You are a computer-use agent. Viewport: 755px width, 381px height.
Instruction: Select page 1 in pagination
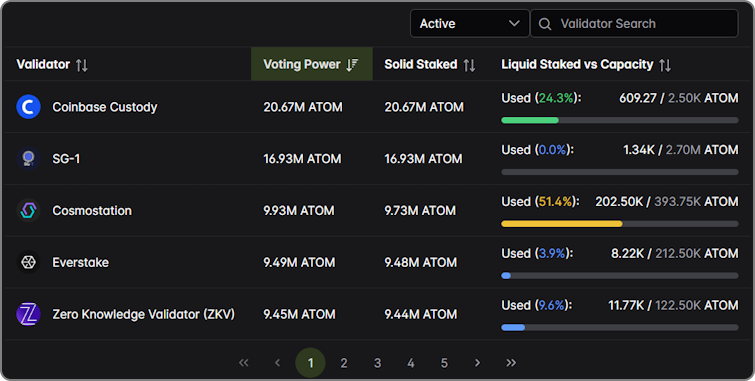310,363
